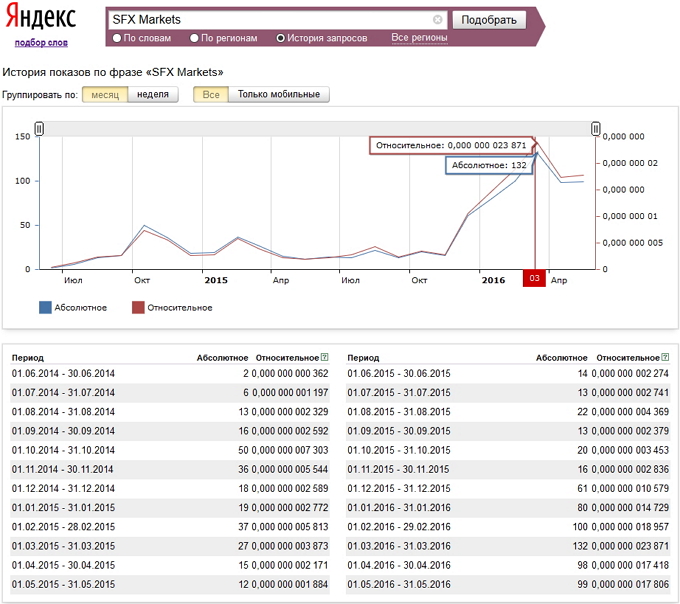Click the period row 01.11.2015 - 30.11.2015
Image resolution: width=680 pixels, height=604 pixels.
[x=508, y=469]
